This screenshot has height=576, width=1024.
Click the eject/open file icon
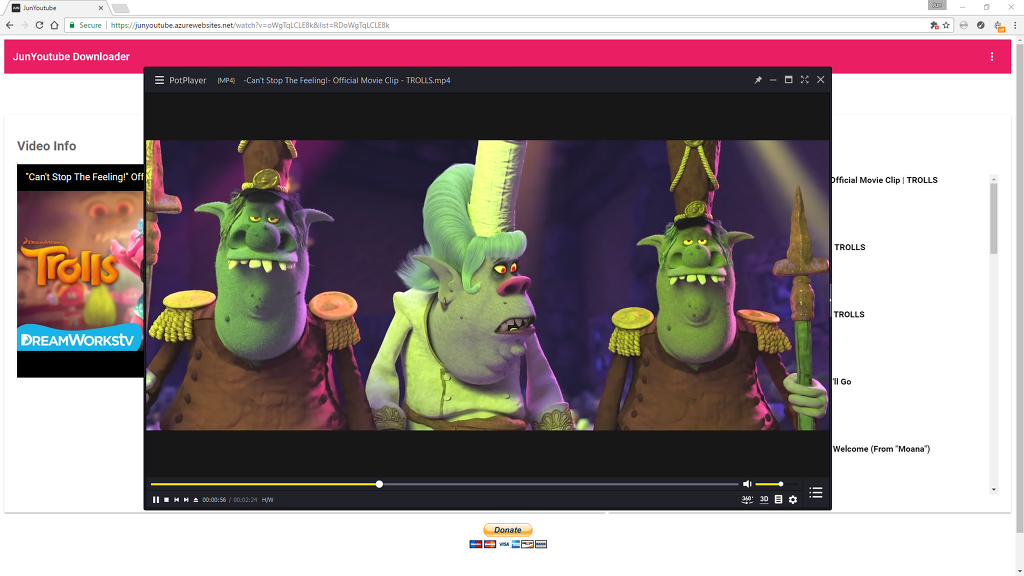[196, 500]
